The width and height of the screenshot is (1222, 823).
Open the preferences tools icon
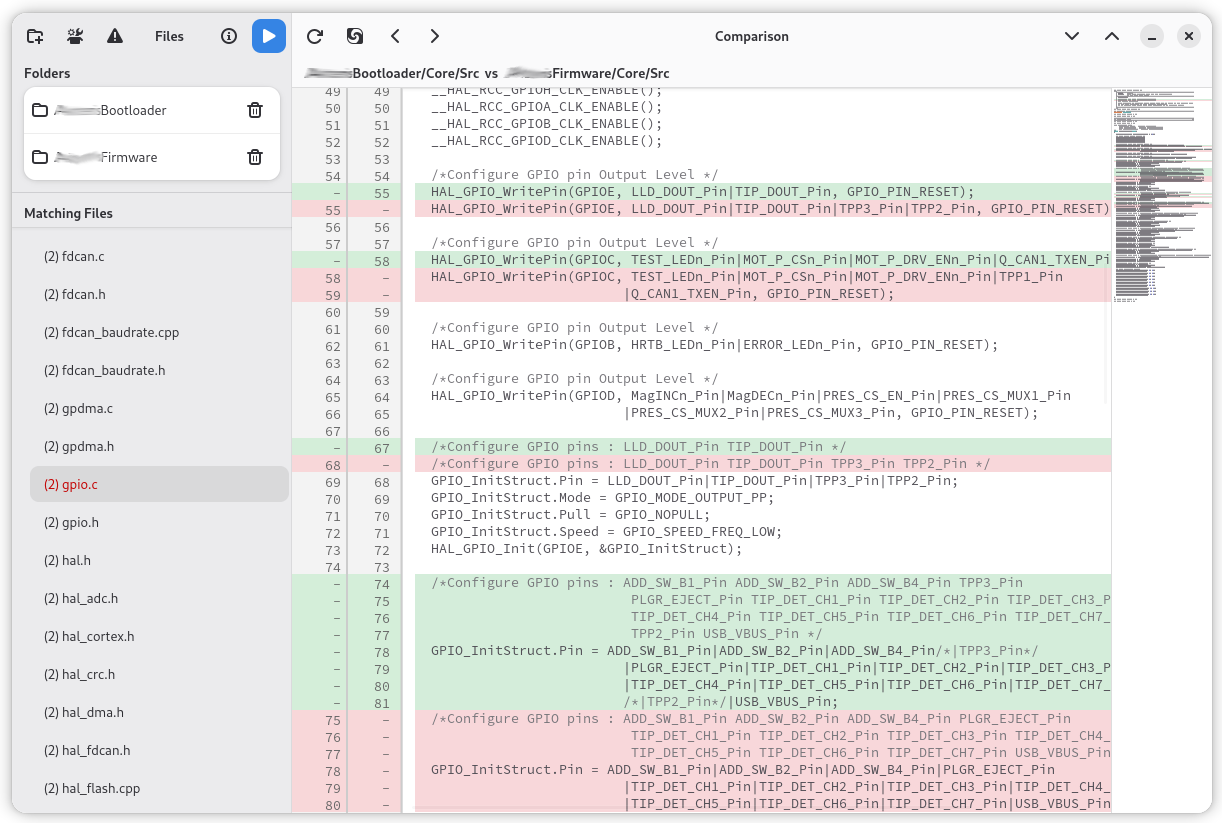point(75,36)
